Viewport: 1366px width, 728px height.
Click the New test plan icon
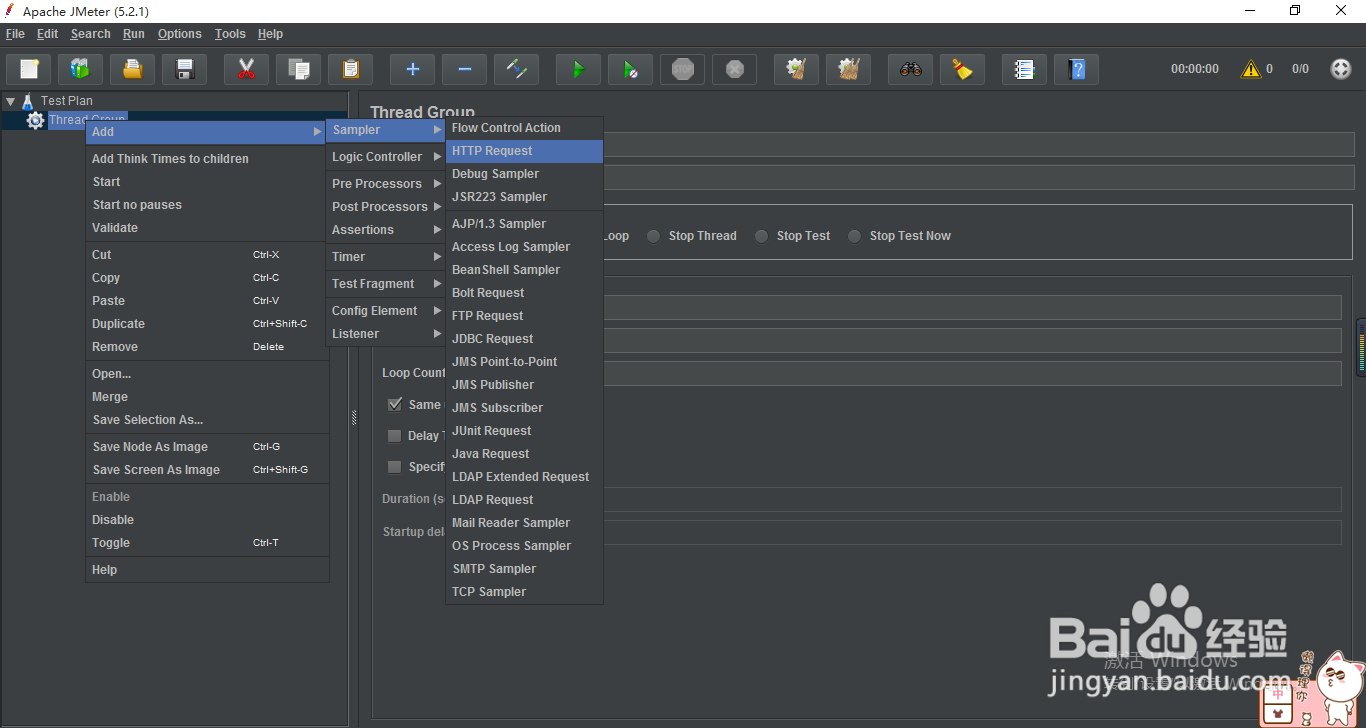(x=29, y=69)
